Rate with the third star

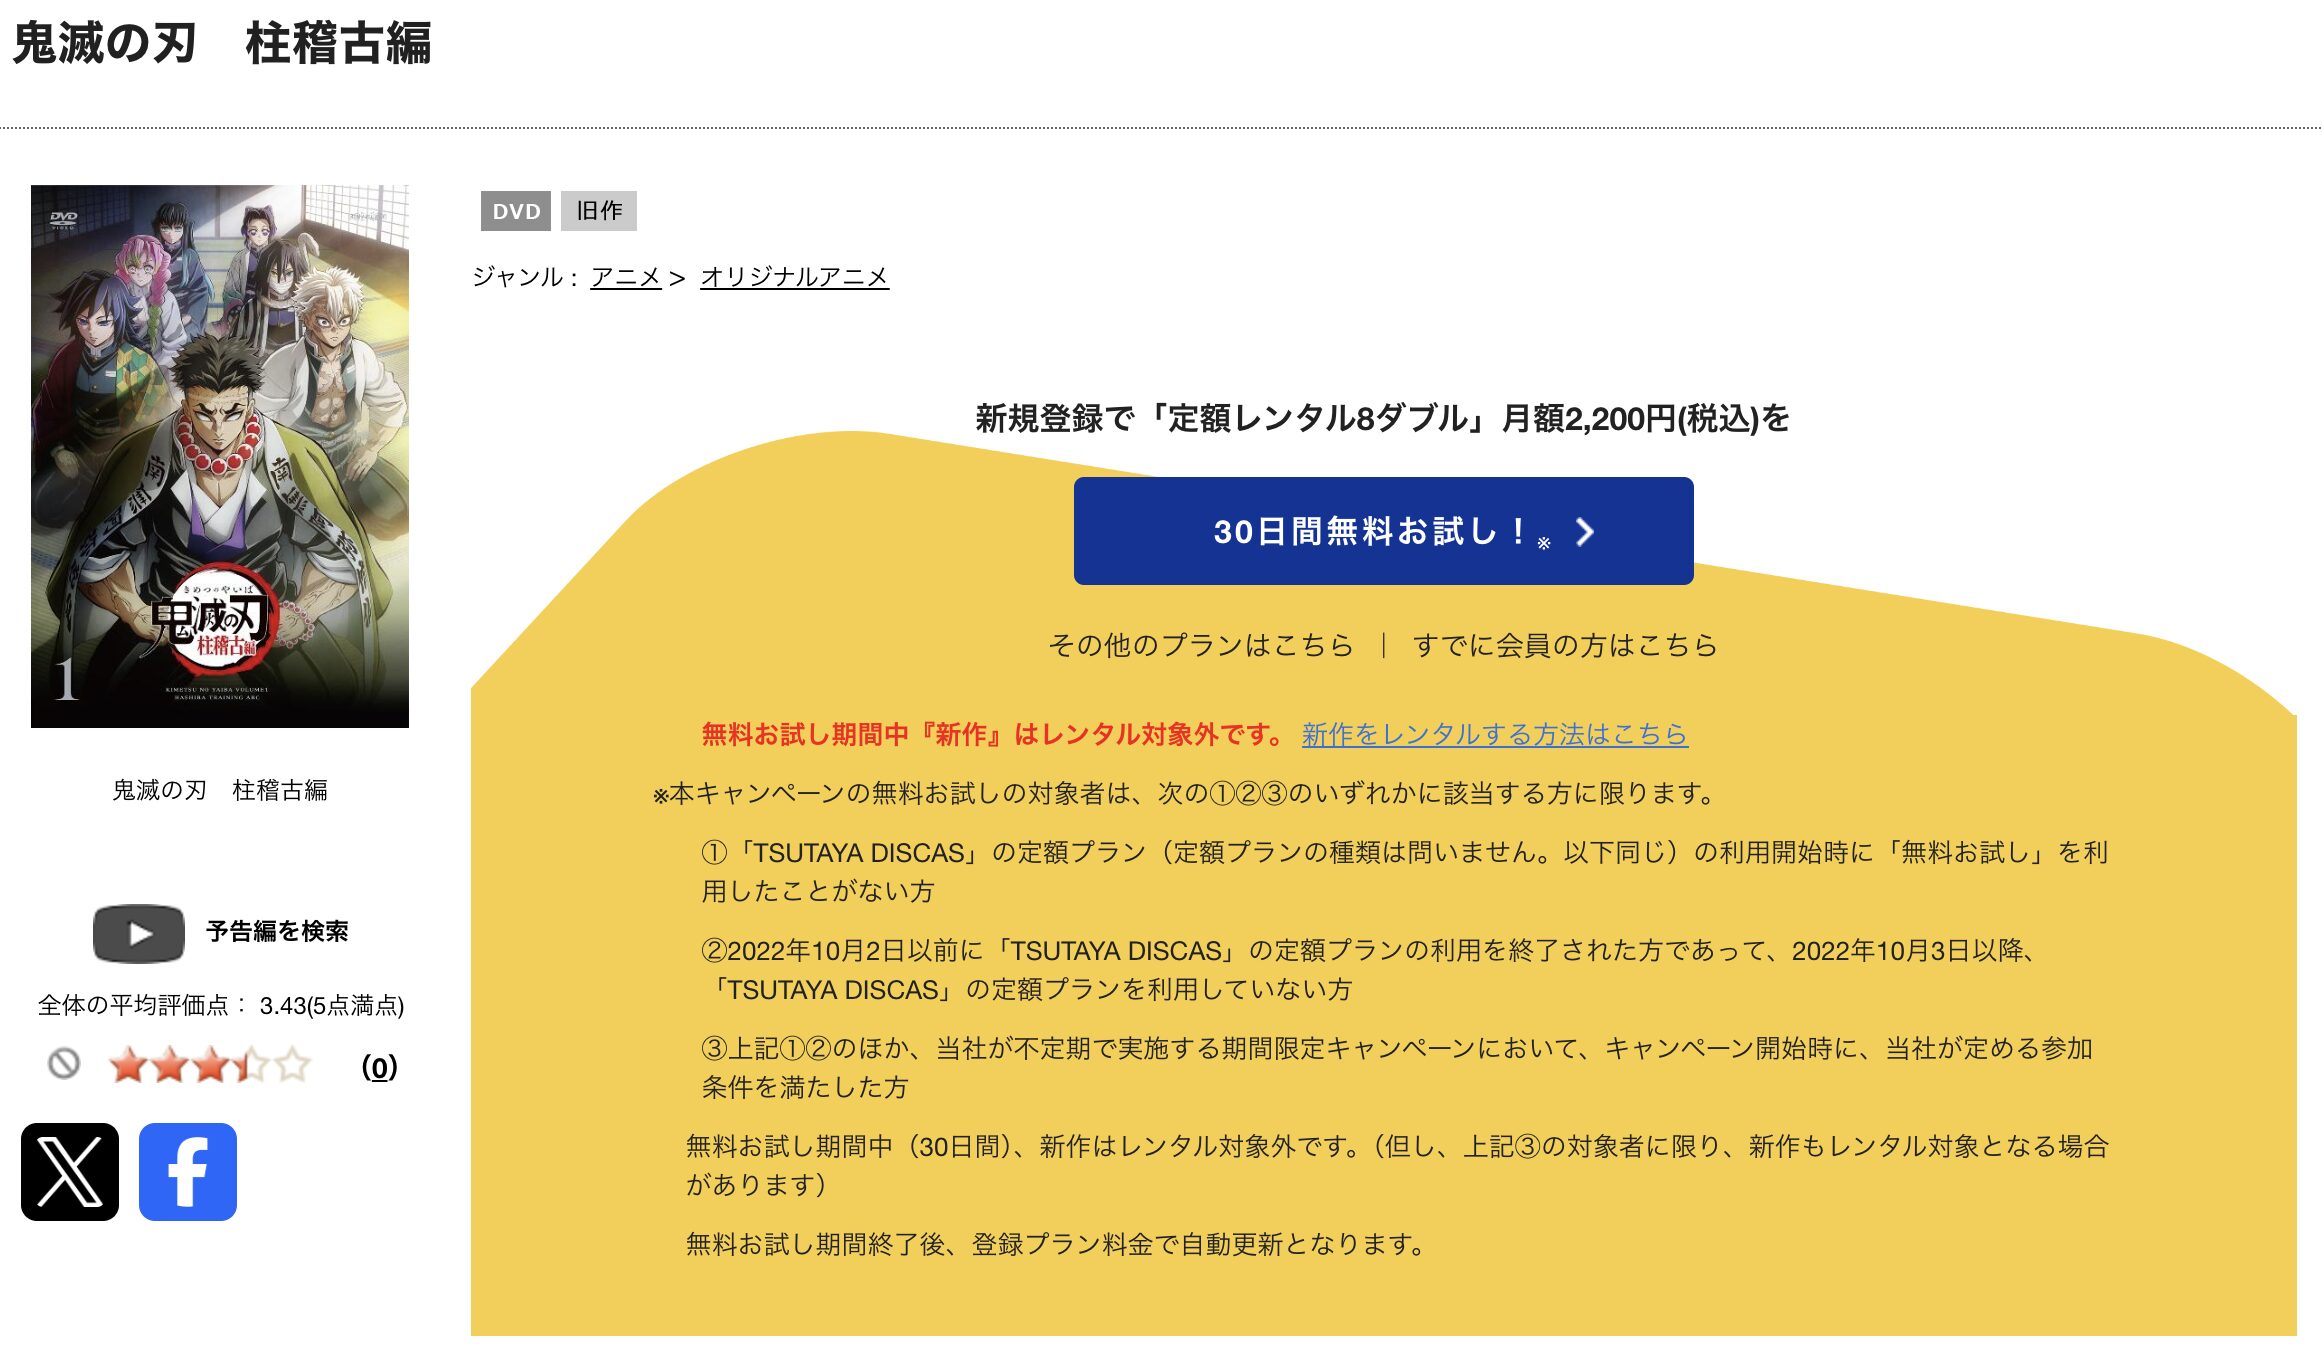tap(210, 1065)
